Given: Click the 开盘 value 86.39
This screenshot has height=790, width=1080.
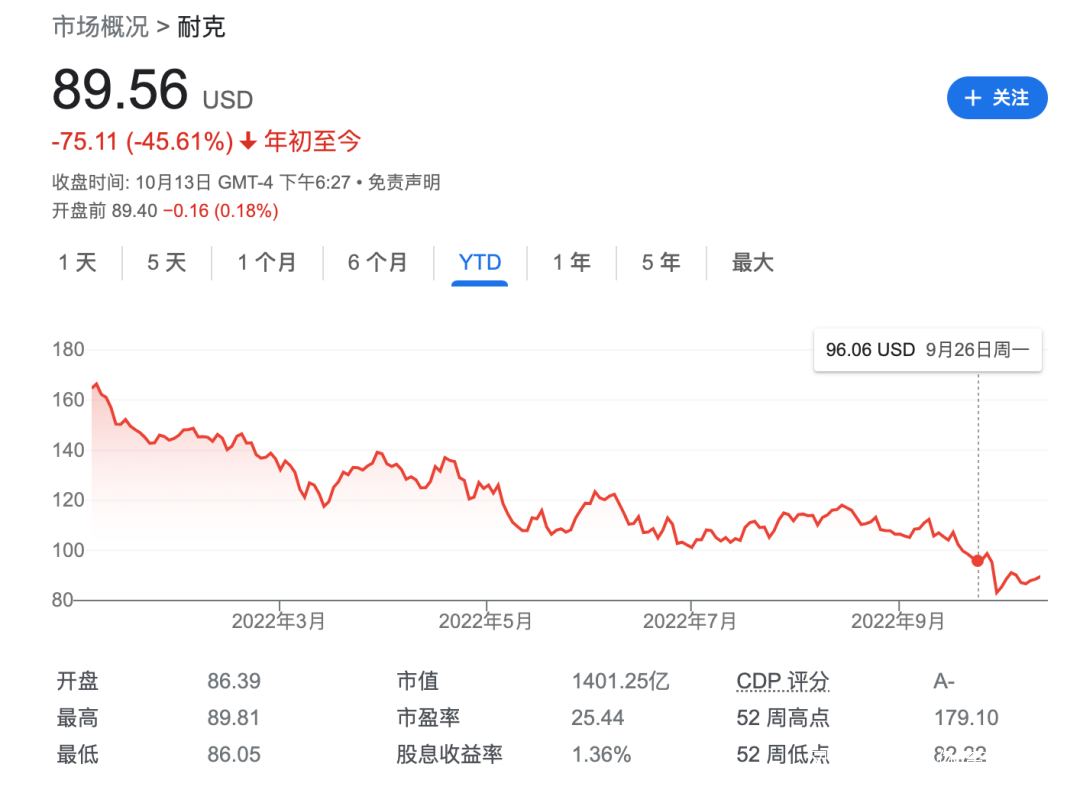Looking at the screenshot, I should (234, 681).
